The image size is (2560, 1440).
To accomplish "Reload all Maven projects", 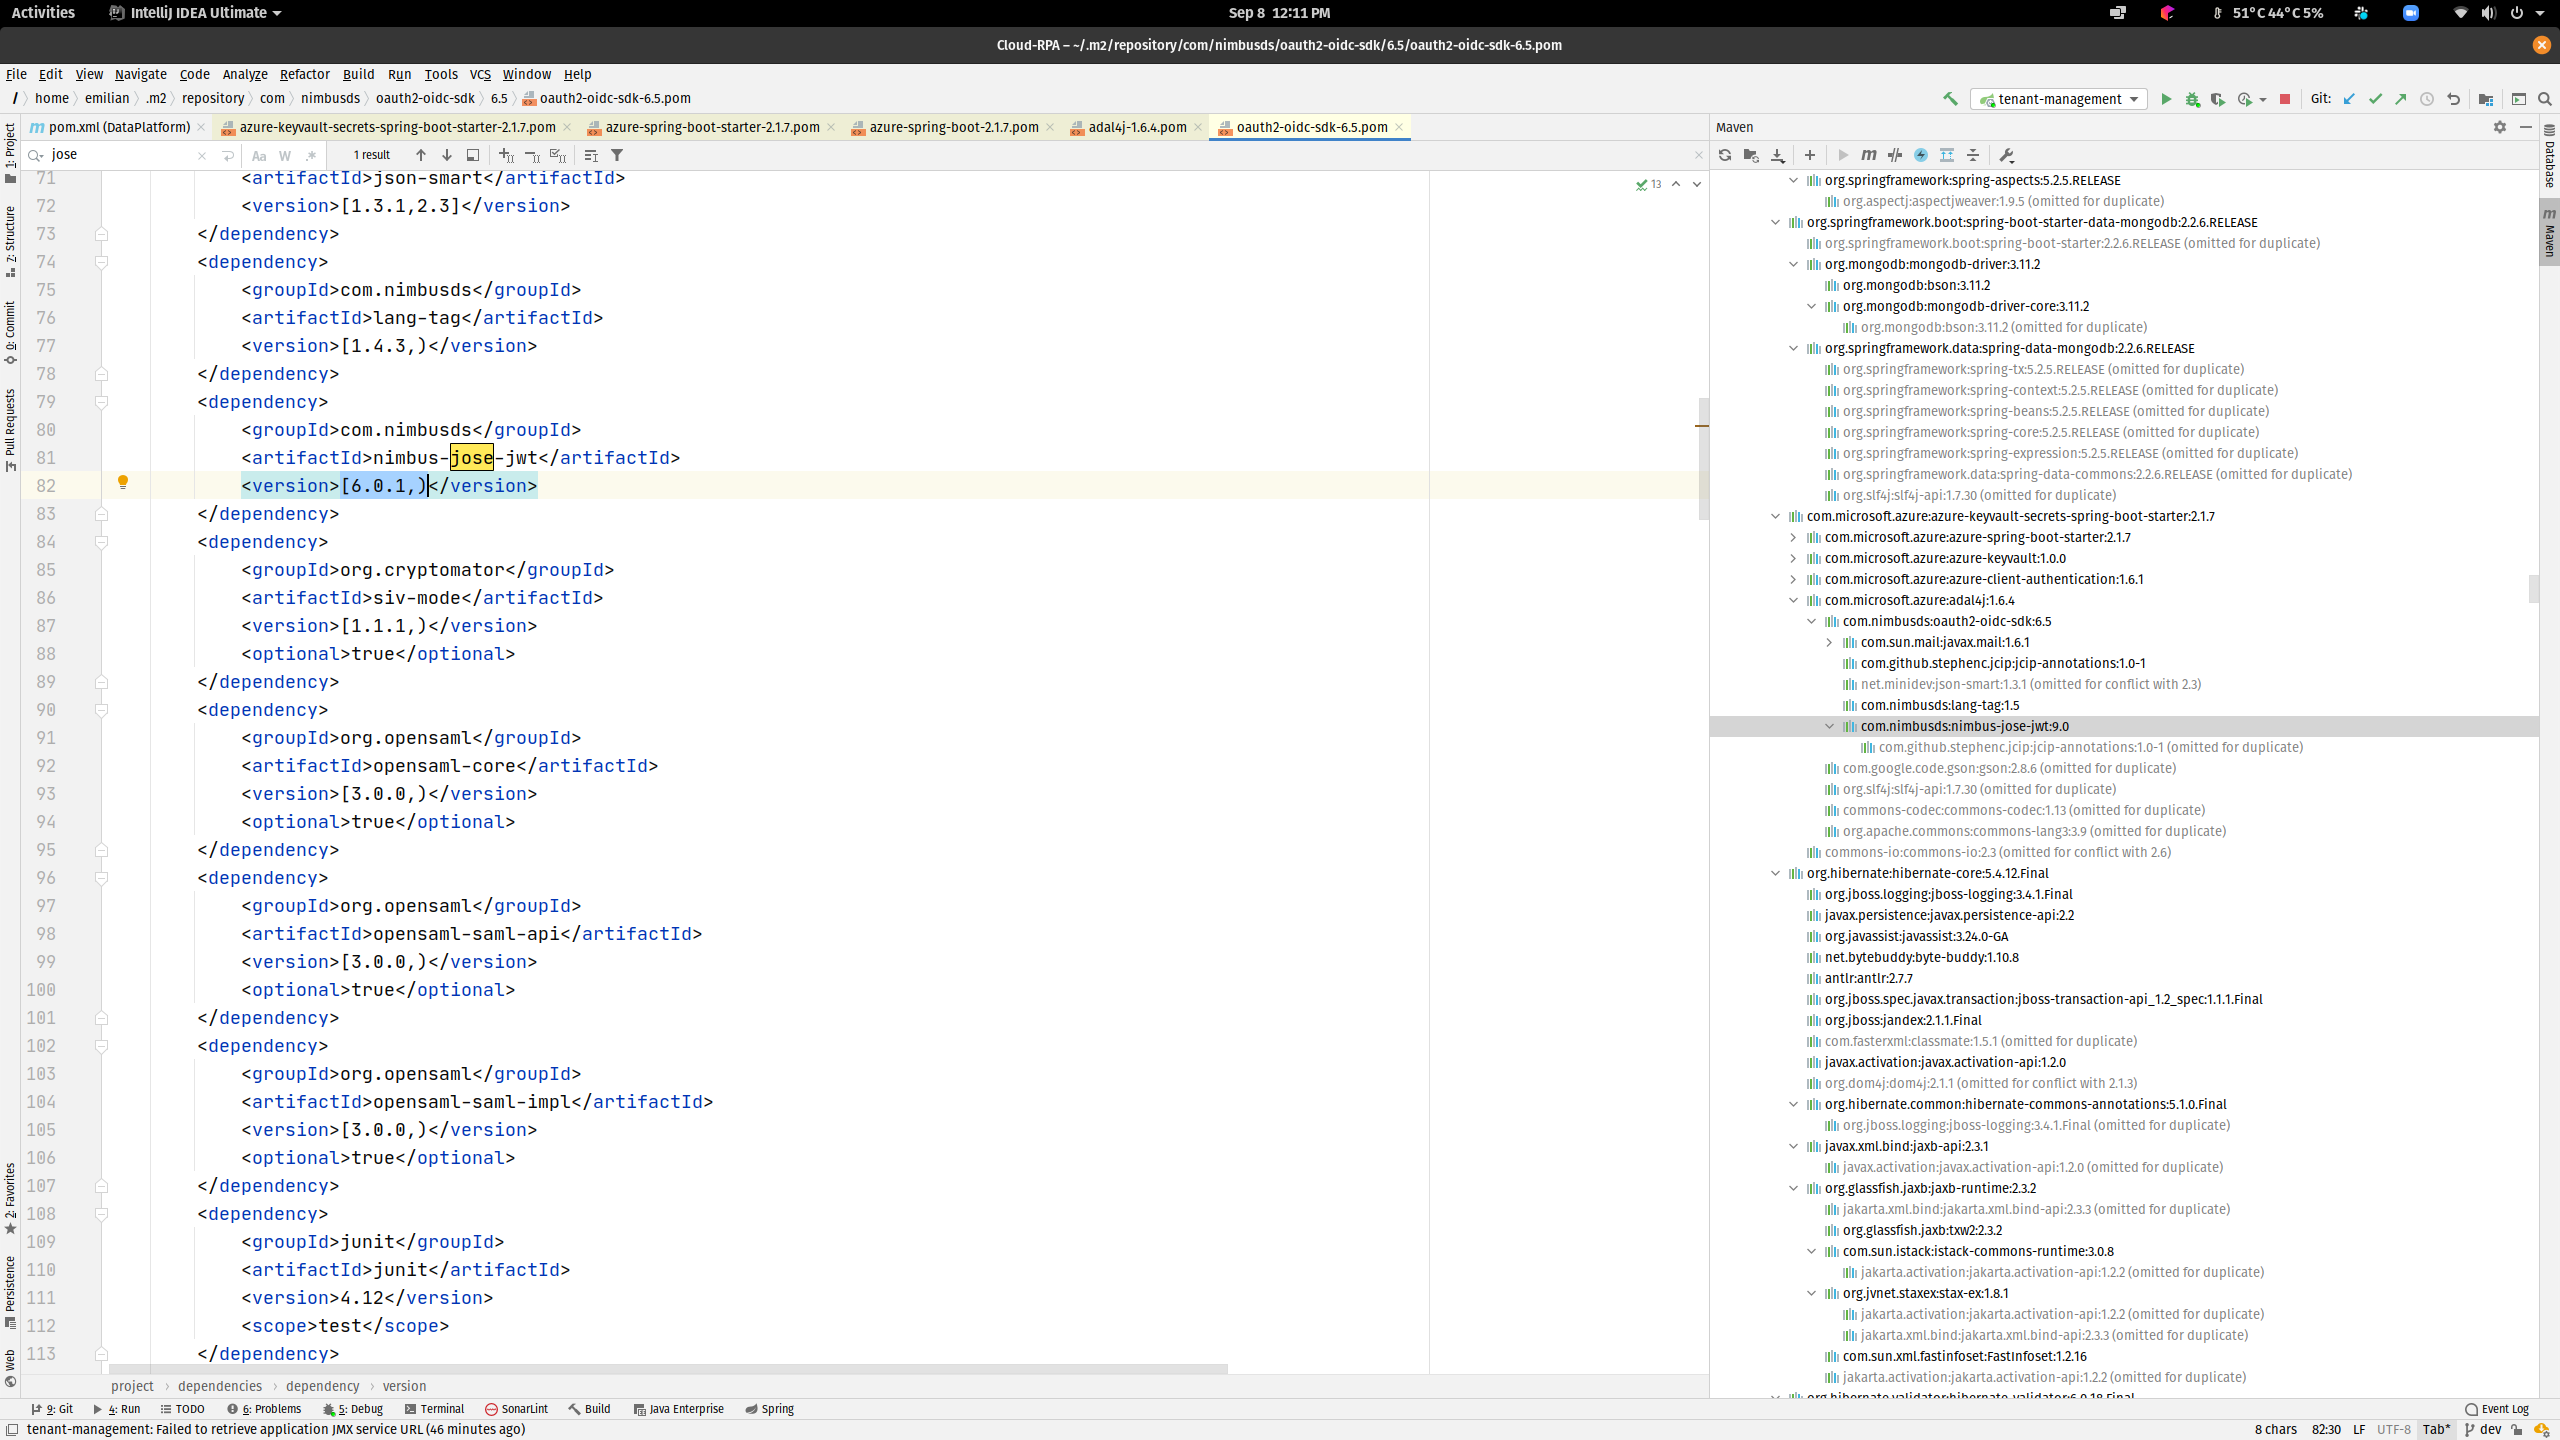I will click(1724, 155).
